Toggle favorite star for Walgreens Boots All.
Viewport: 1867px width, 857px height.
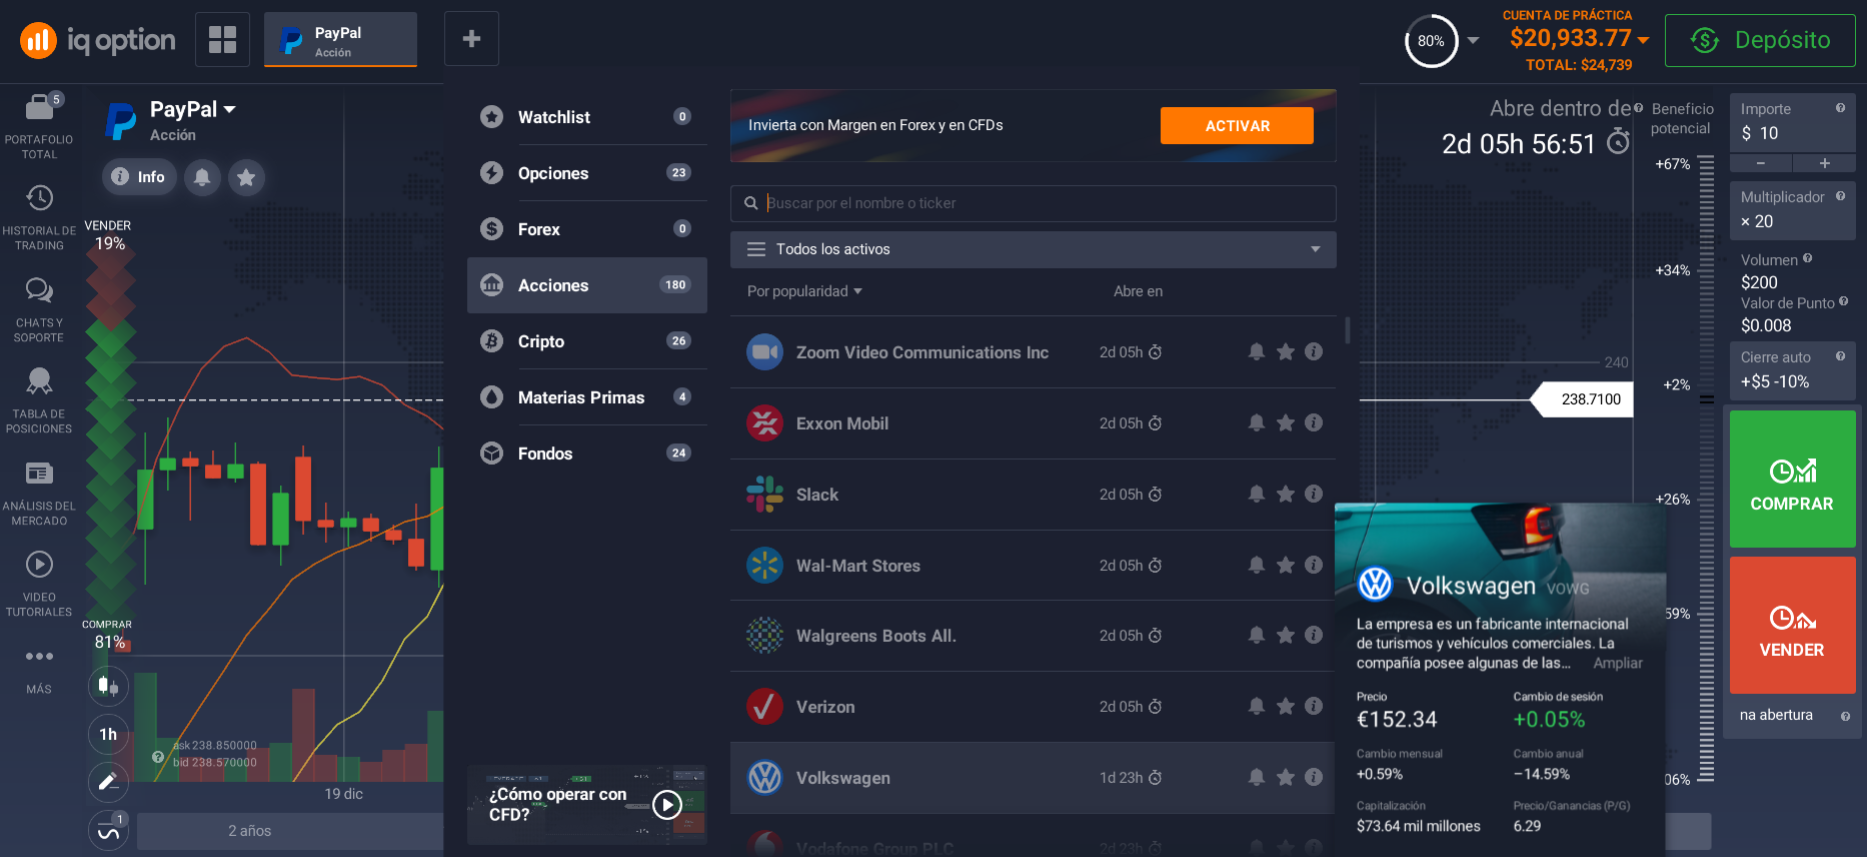click(1286, 635)
